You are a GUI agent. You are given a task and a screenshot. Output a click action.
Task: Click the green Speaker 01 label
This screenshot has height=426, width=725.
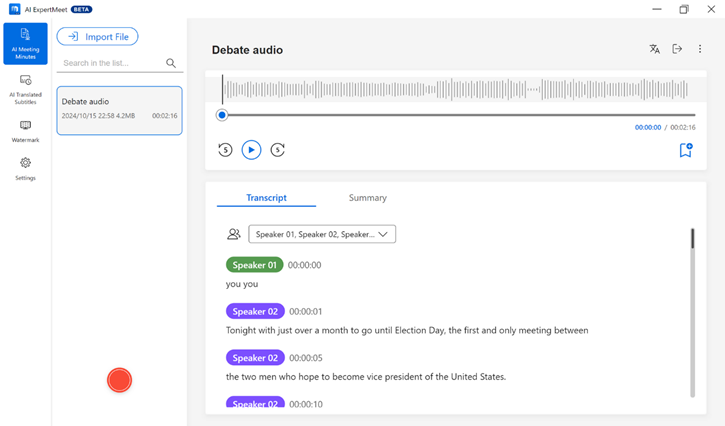[x=254, y=265]
